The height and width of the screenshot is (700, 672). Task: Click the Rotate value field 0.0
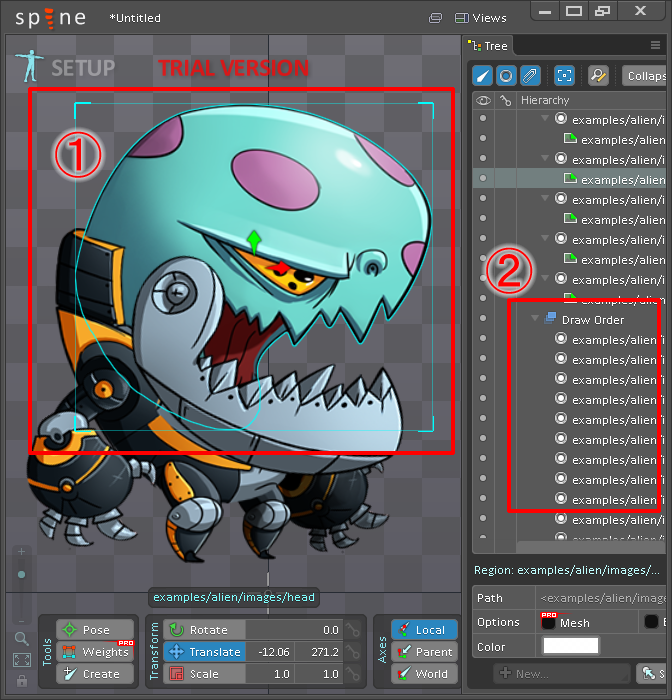294,629
